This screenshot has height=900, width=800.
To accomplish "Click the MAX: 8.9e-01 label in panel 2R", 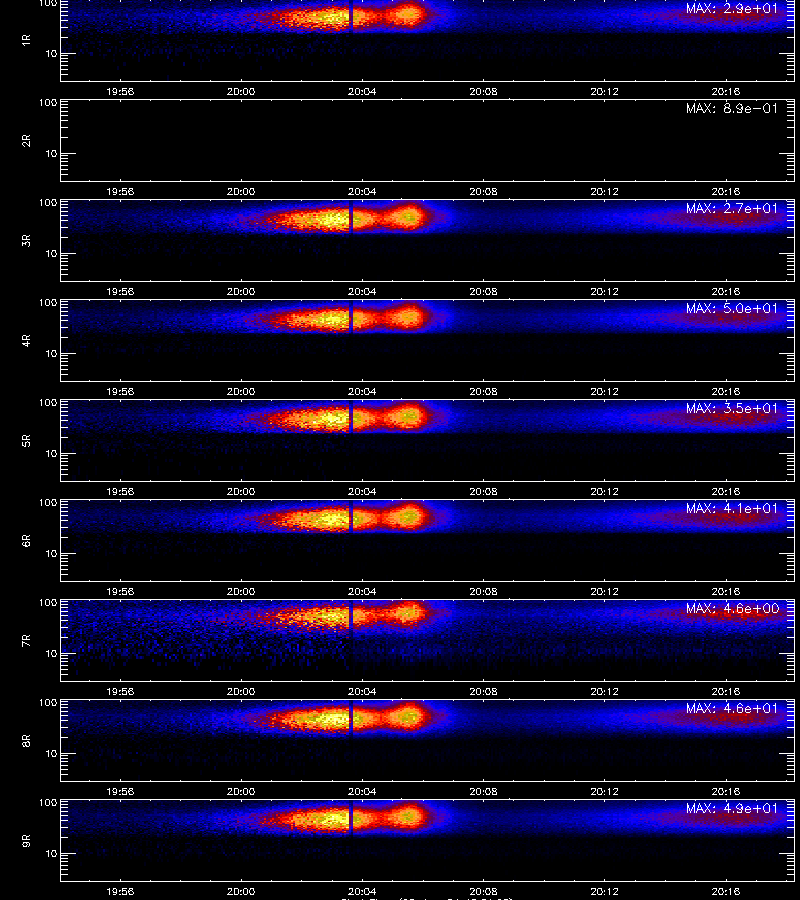I will [x=732, y=108].
